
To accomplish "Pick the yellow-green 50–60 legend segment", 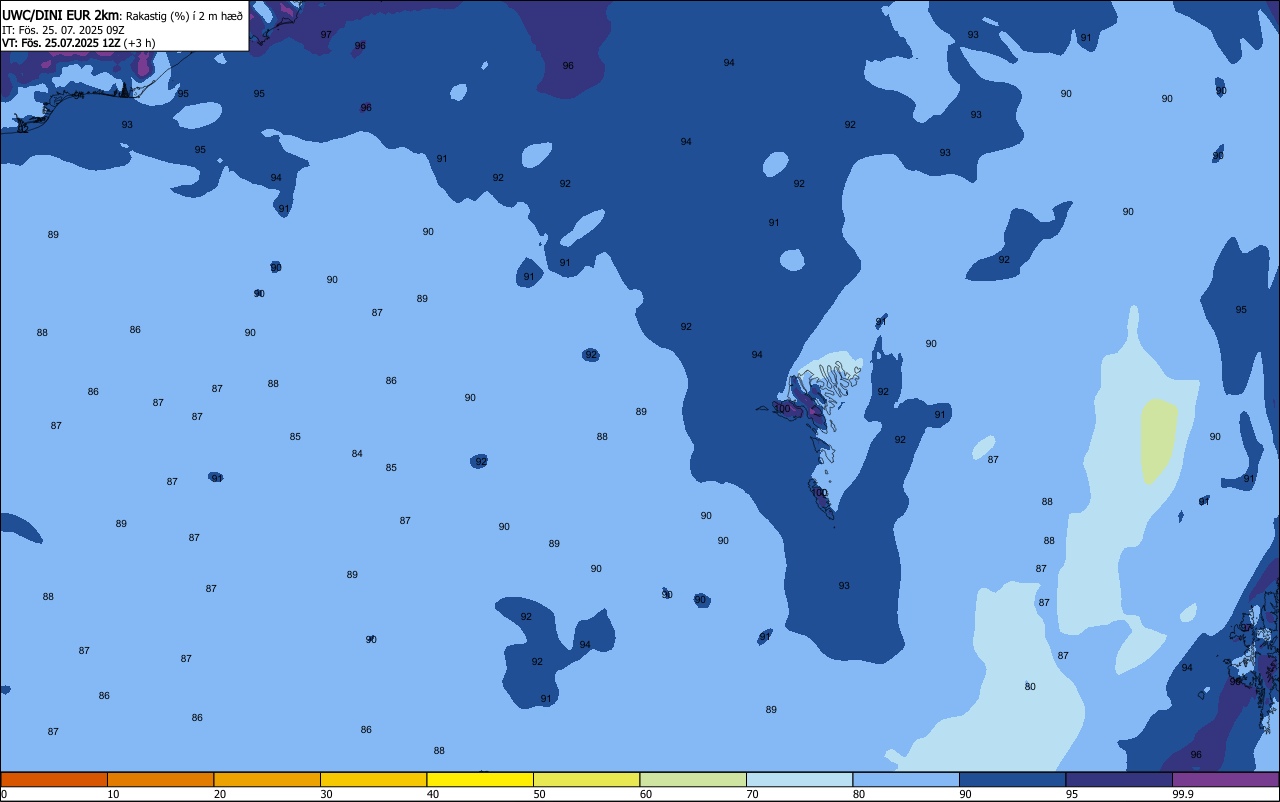I will (x=586, y=779).
